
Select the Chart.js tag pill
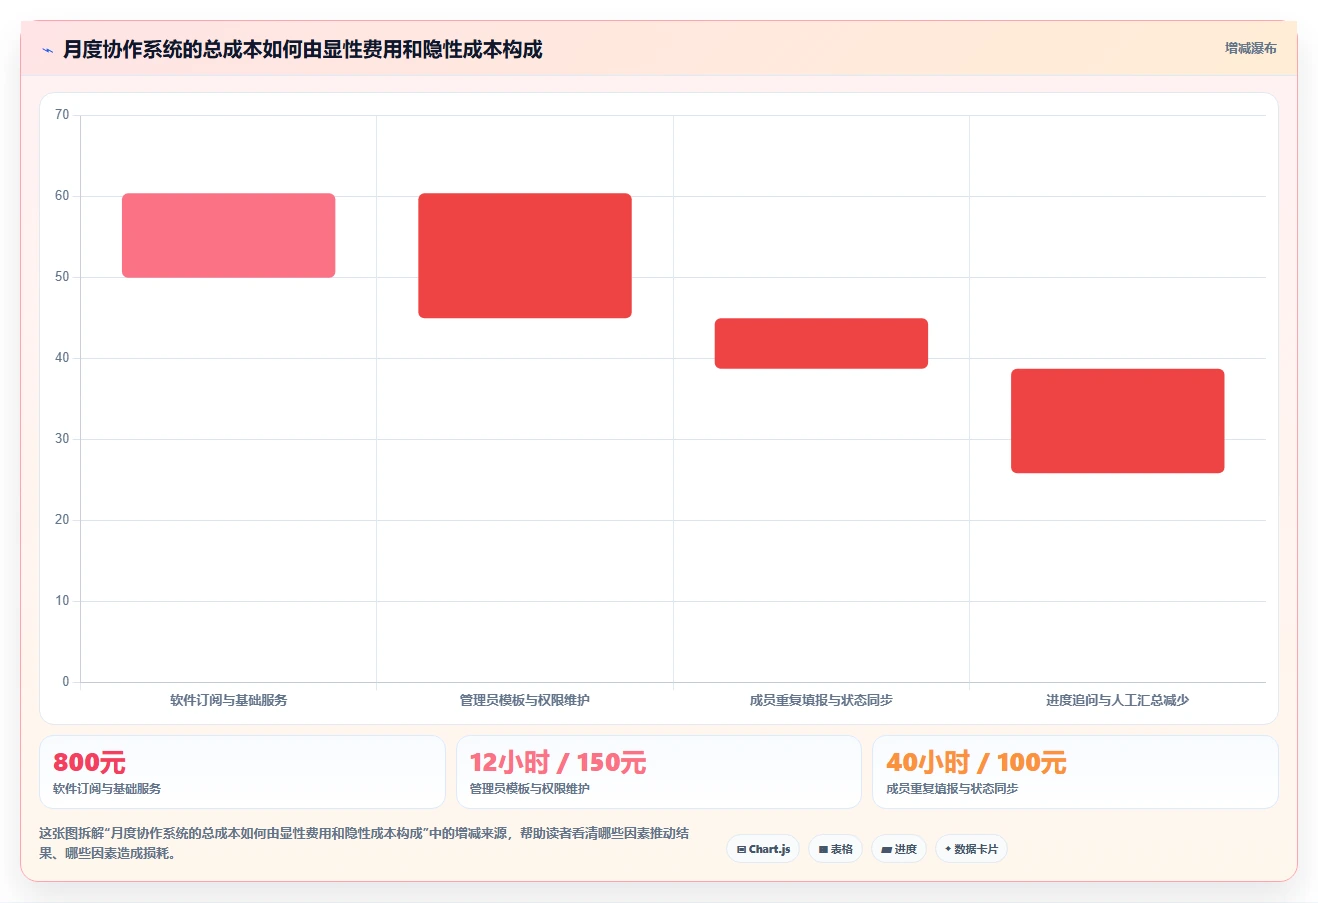pos(763,849)
